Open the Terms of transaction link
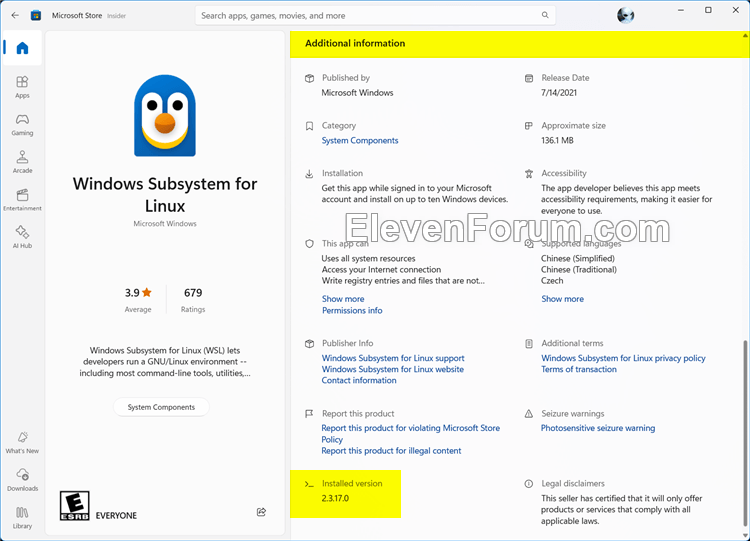The image size is (750, 541). [579, 369]
